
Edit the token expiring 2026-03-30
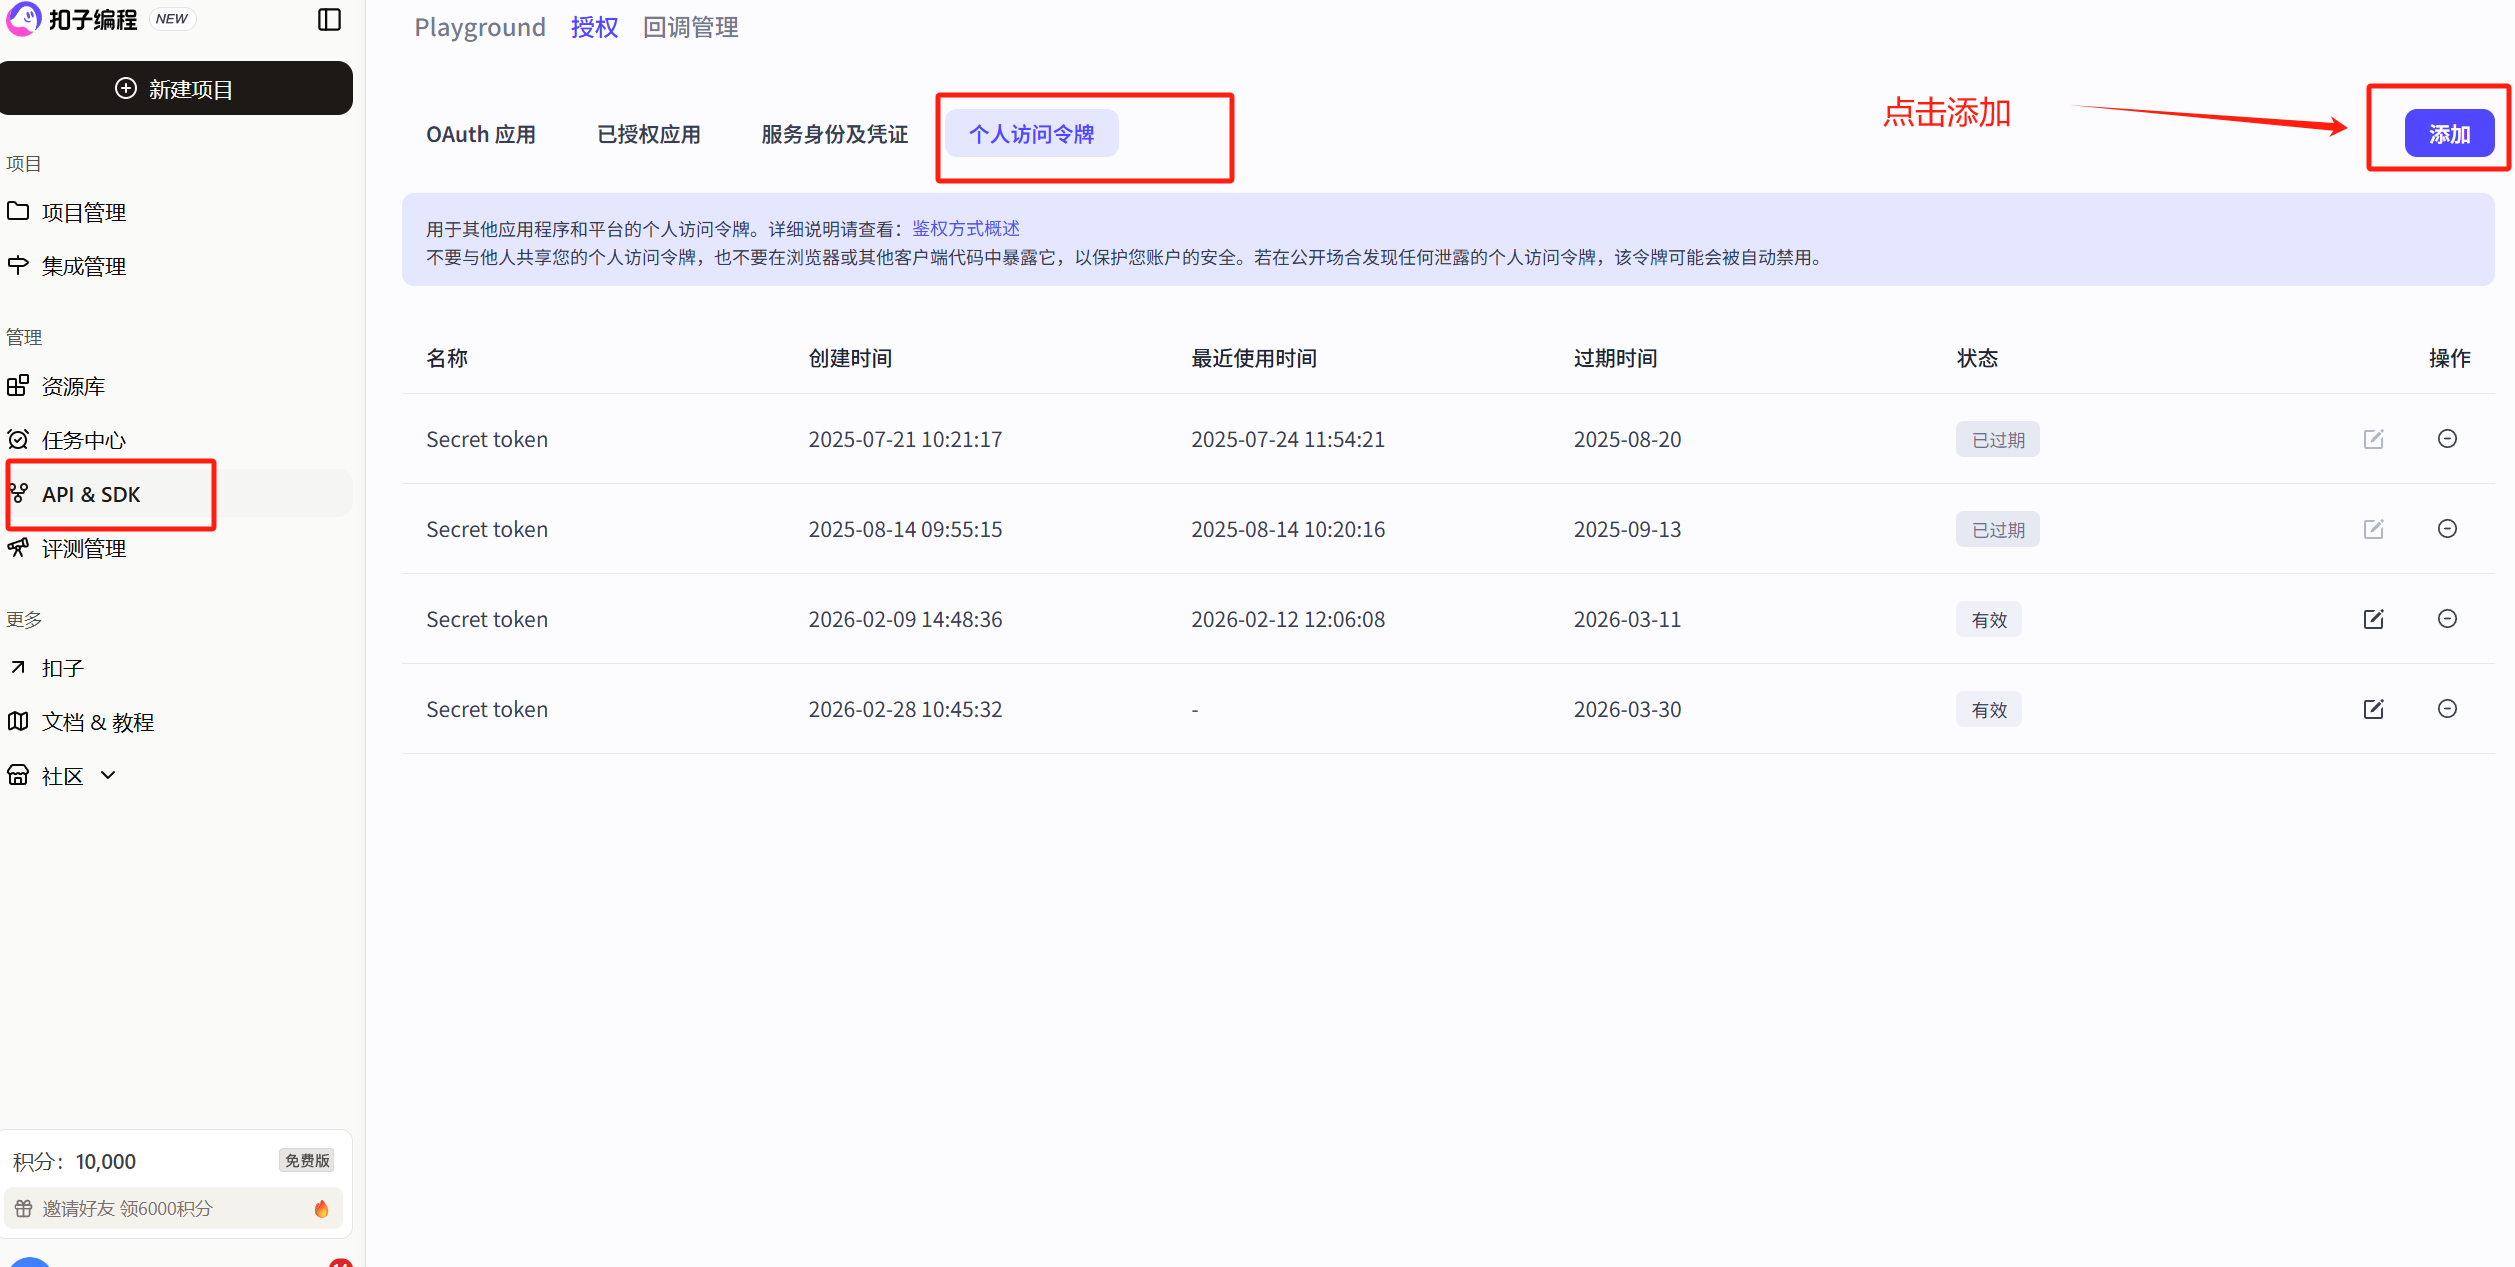(2373, 709)
